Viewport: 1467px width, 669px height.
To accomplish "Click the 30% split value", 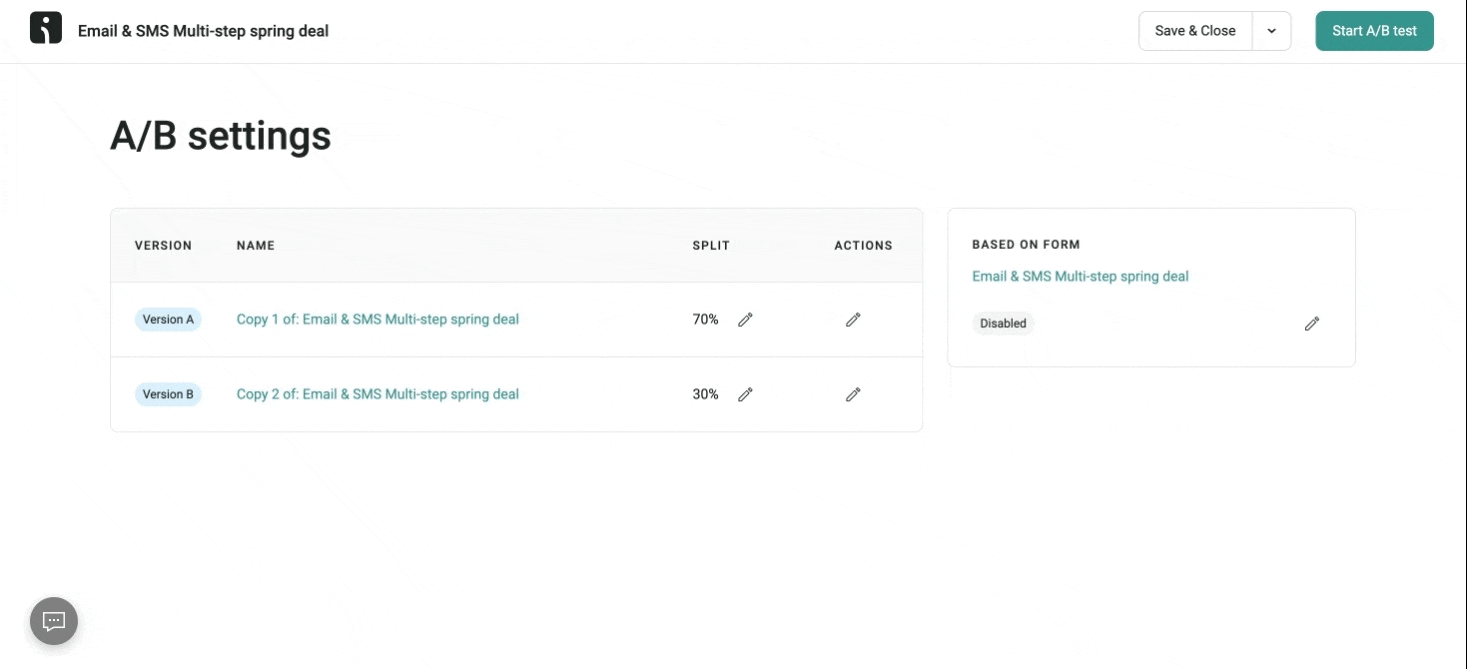I will 705,395.
